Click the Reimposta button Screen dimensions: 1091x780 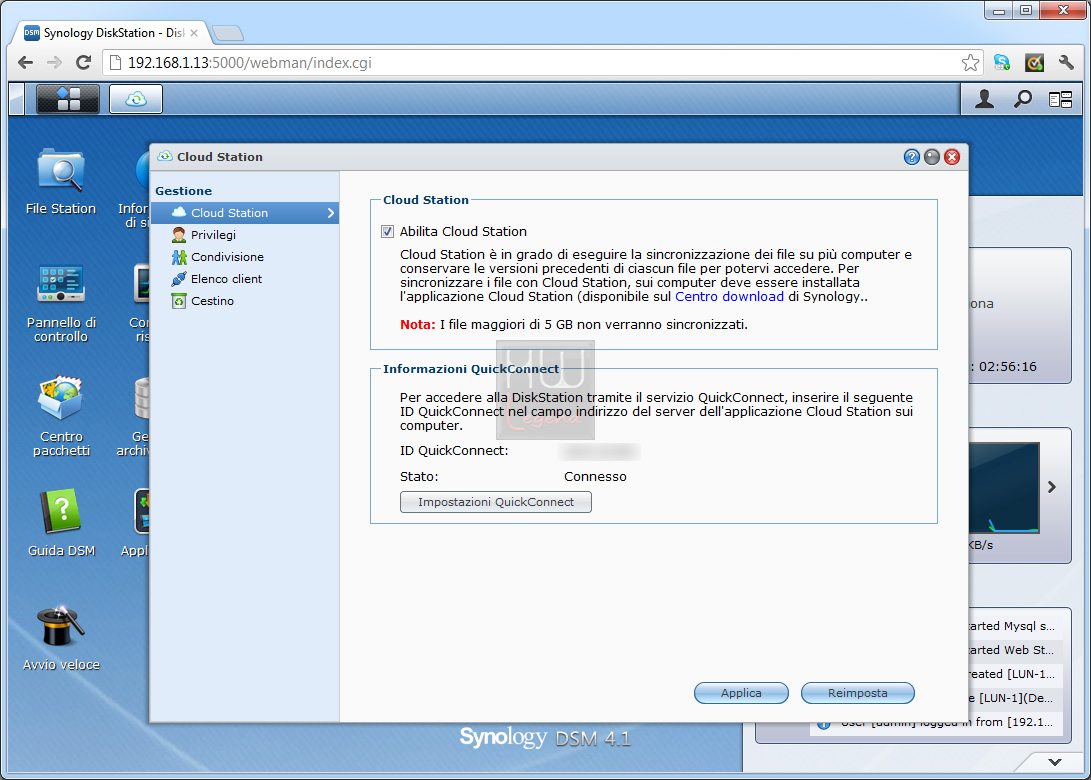tap(857, 693)
